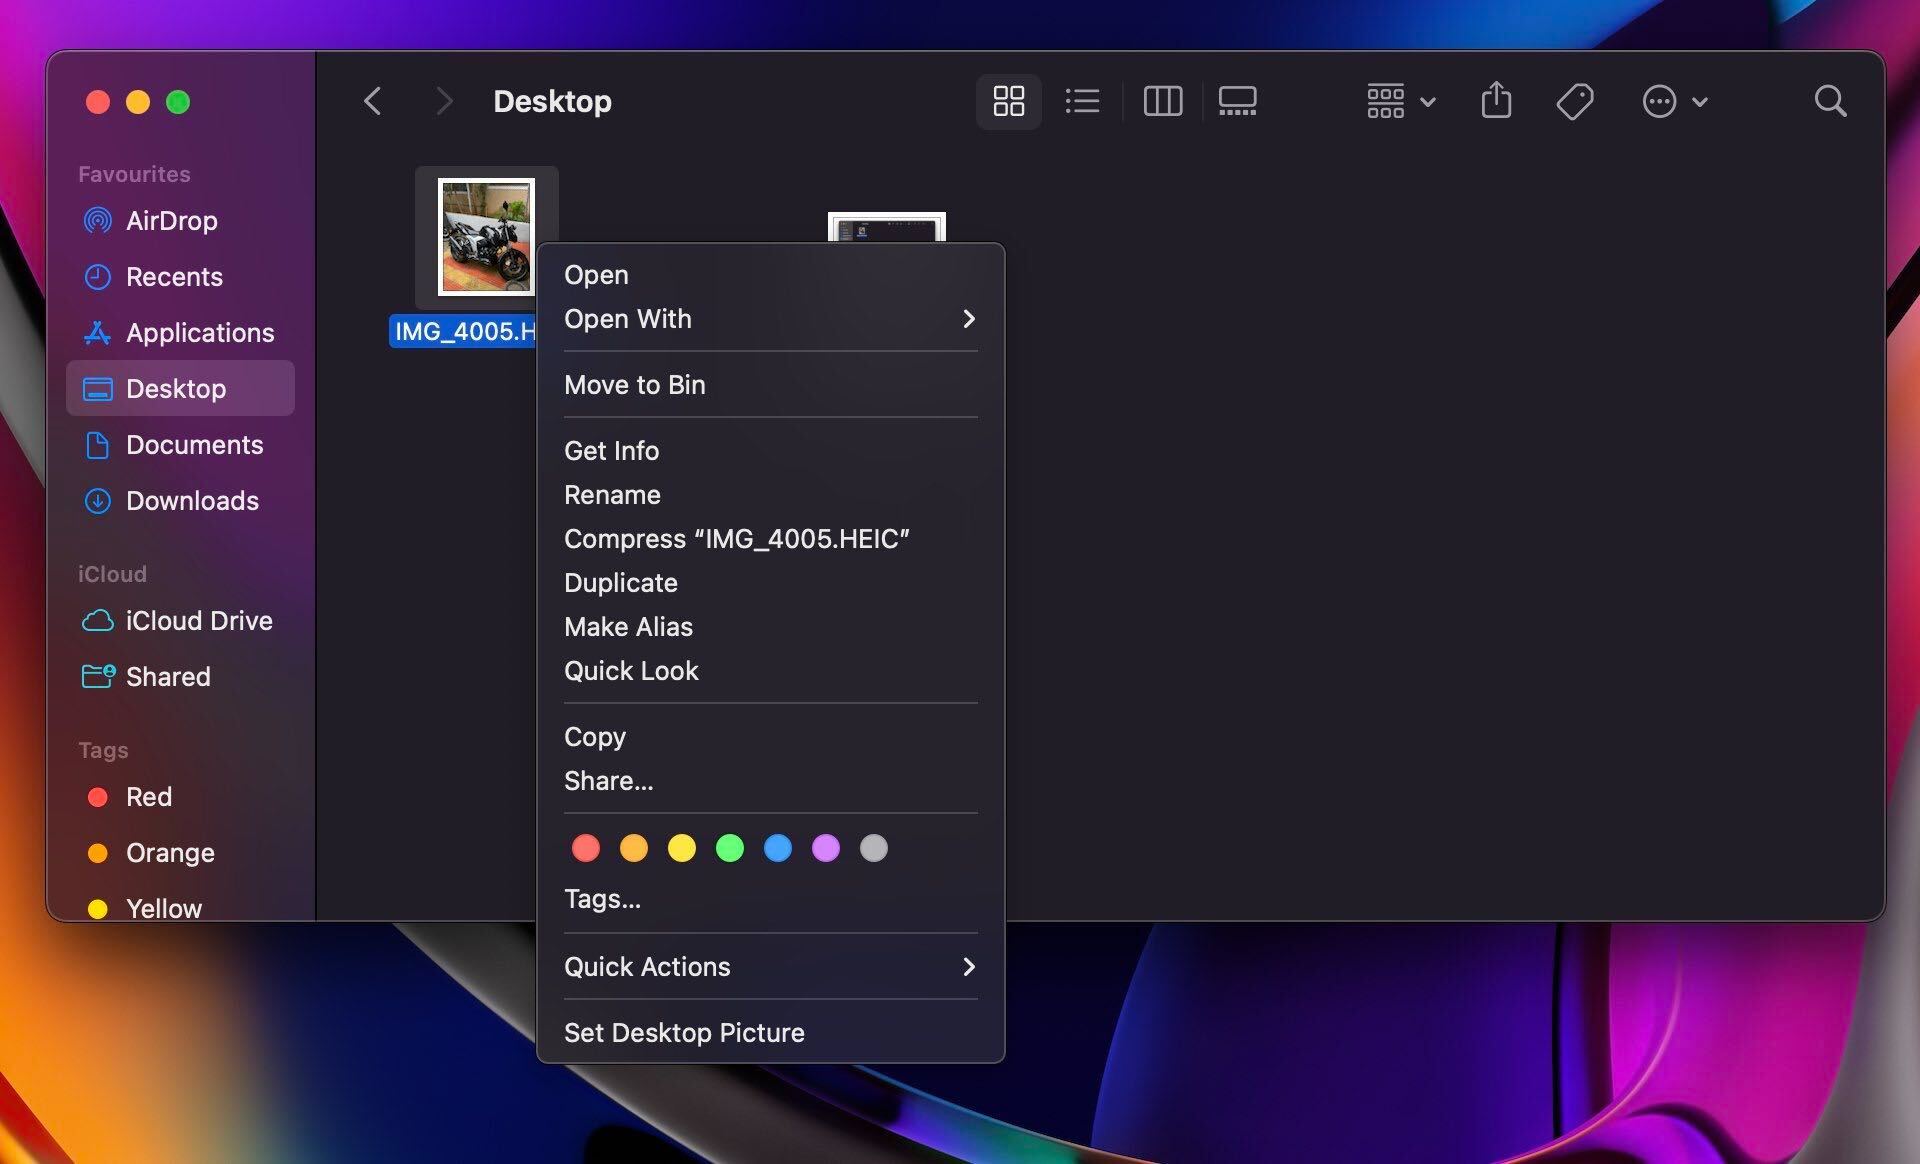The image size is (1920, 1164).
Task: Open the Shared sidebar item
Action: (x=180, y=676)
